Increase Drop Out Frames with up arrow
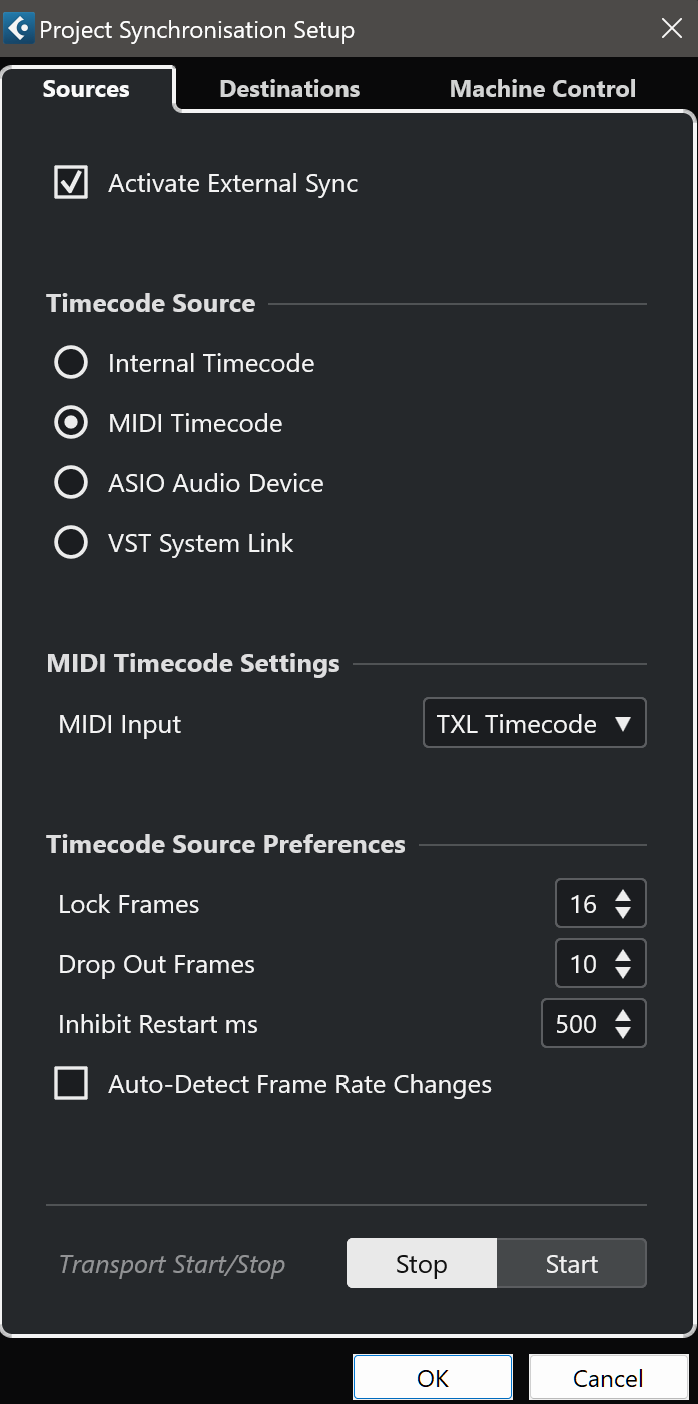The height and width of the screenshot is (1404, 698). pyautogui.click(x=623, y=955)
